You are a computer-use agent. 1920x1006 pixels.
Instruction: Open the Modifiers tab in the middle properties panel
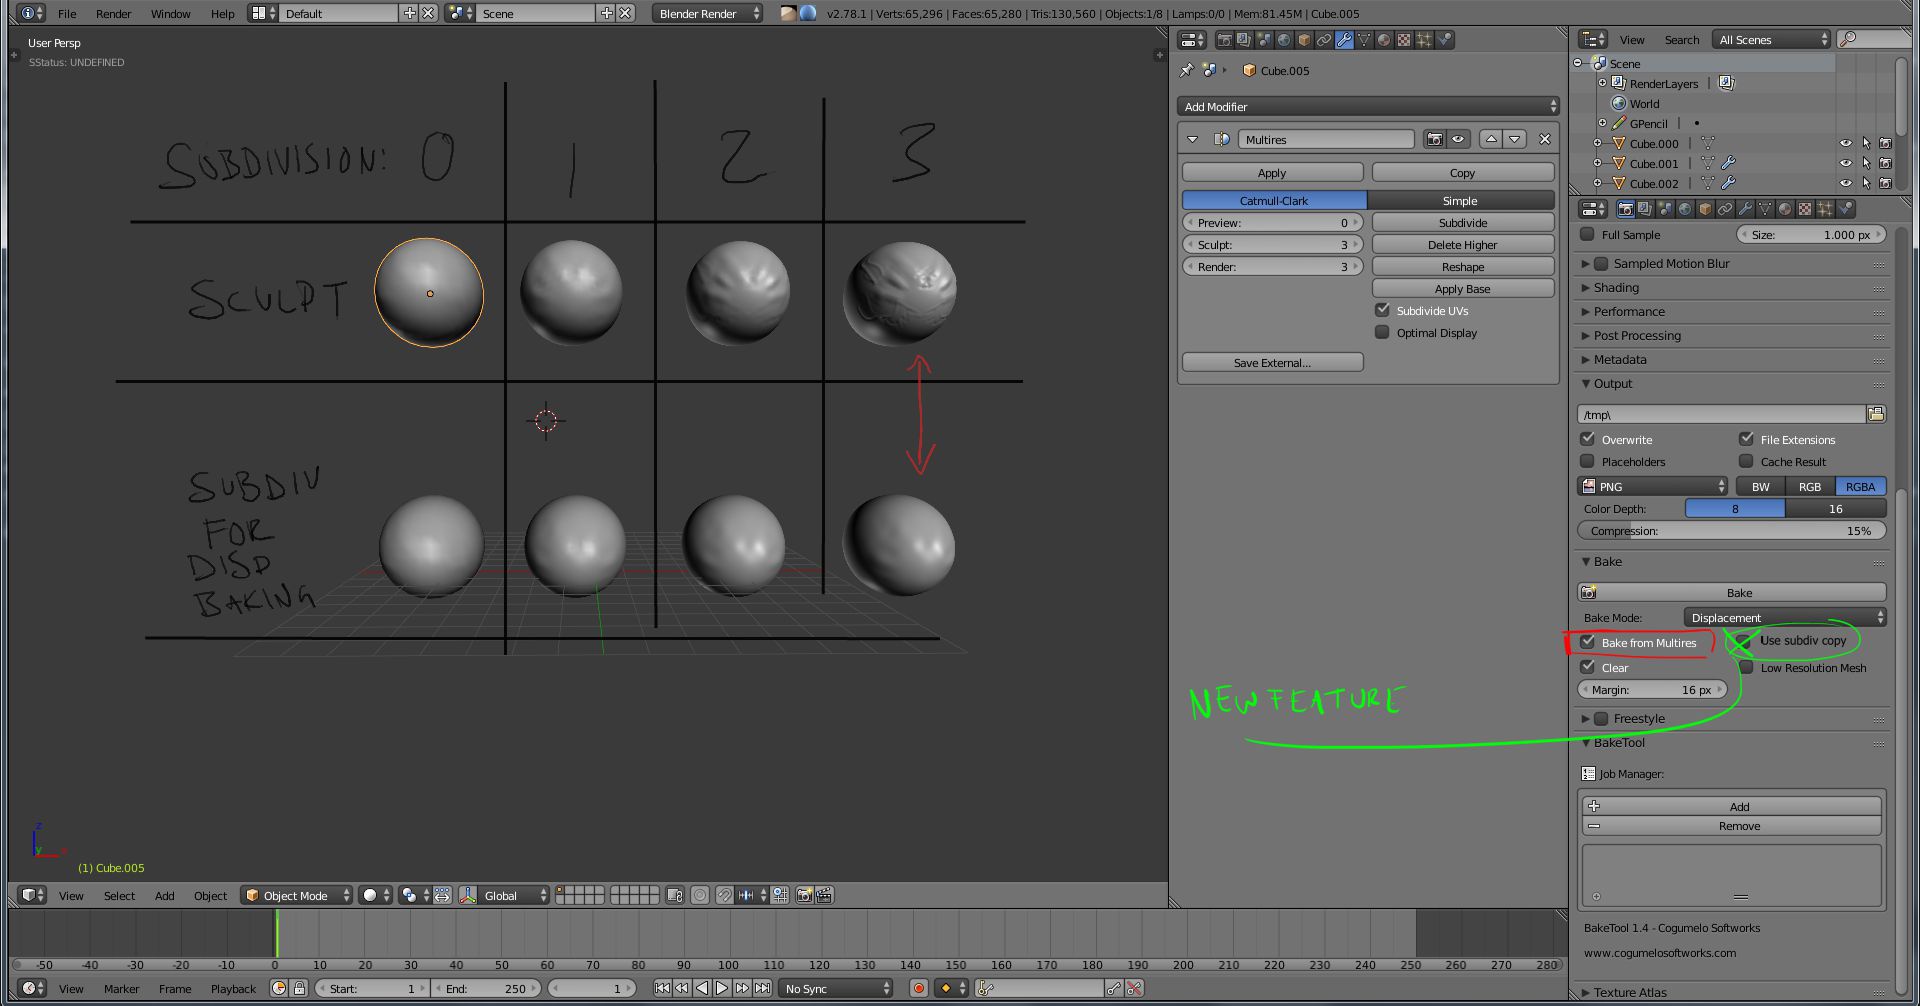point(1344,40)
